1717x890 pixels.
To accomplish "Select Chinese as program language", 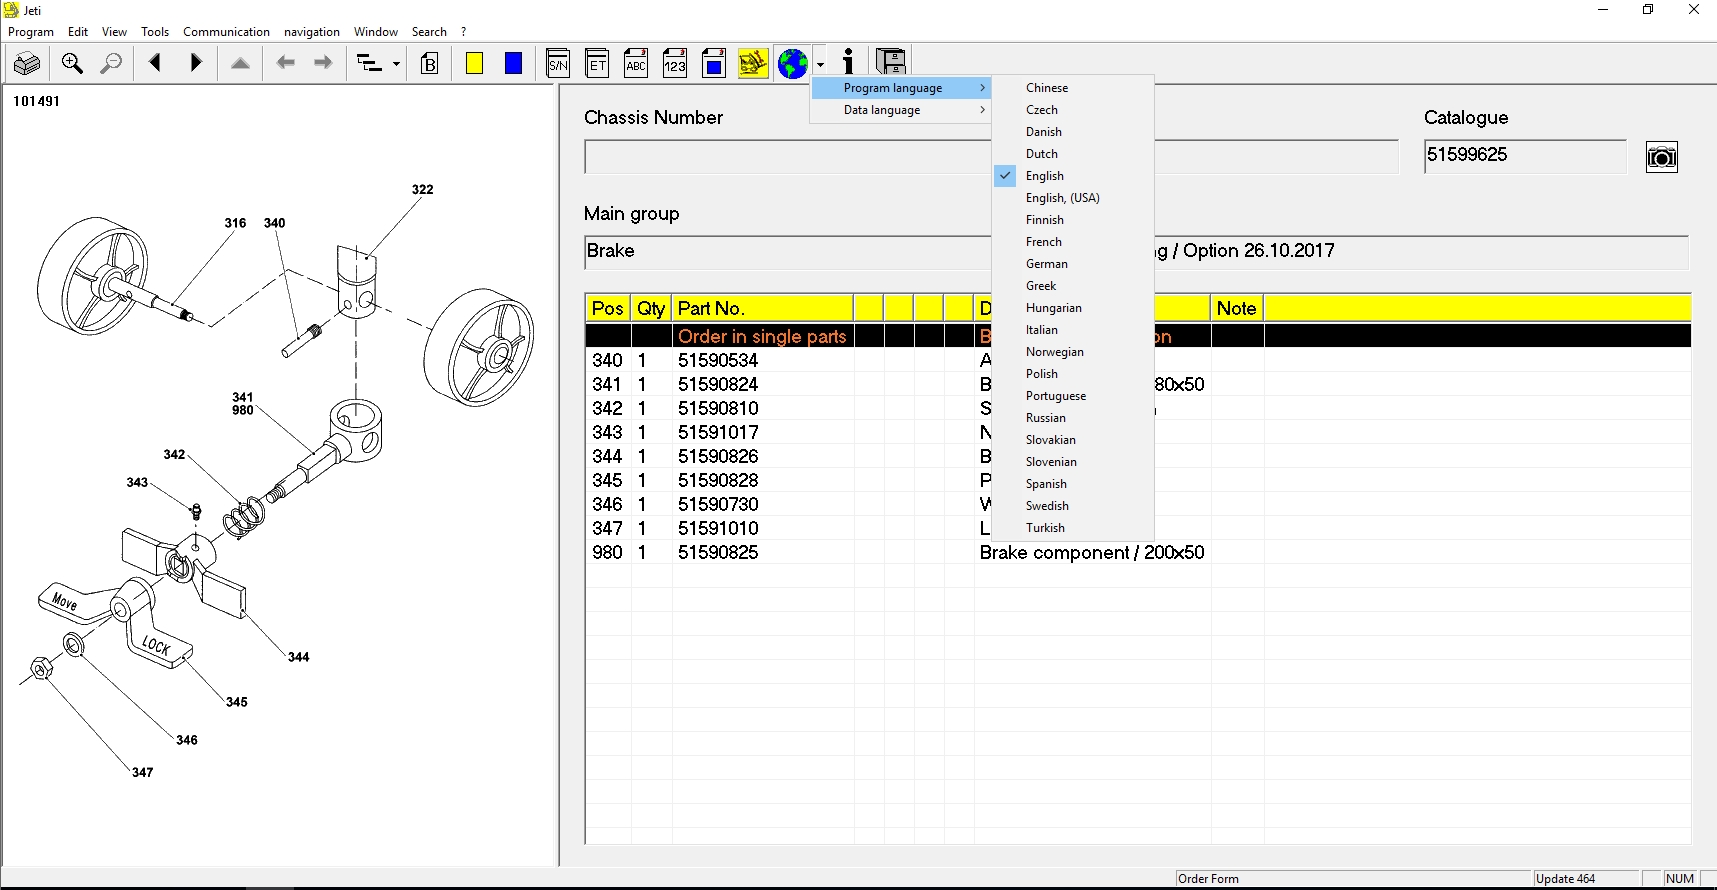I will (x=1073, y=88).
